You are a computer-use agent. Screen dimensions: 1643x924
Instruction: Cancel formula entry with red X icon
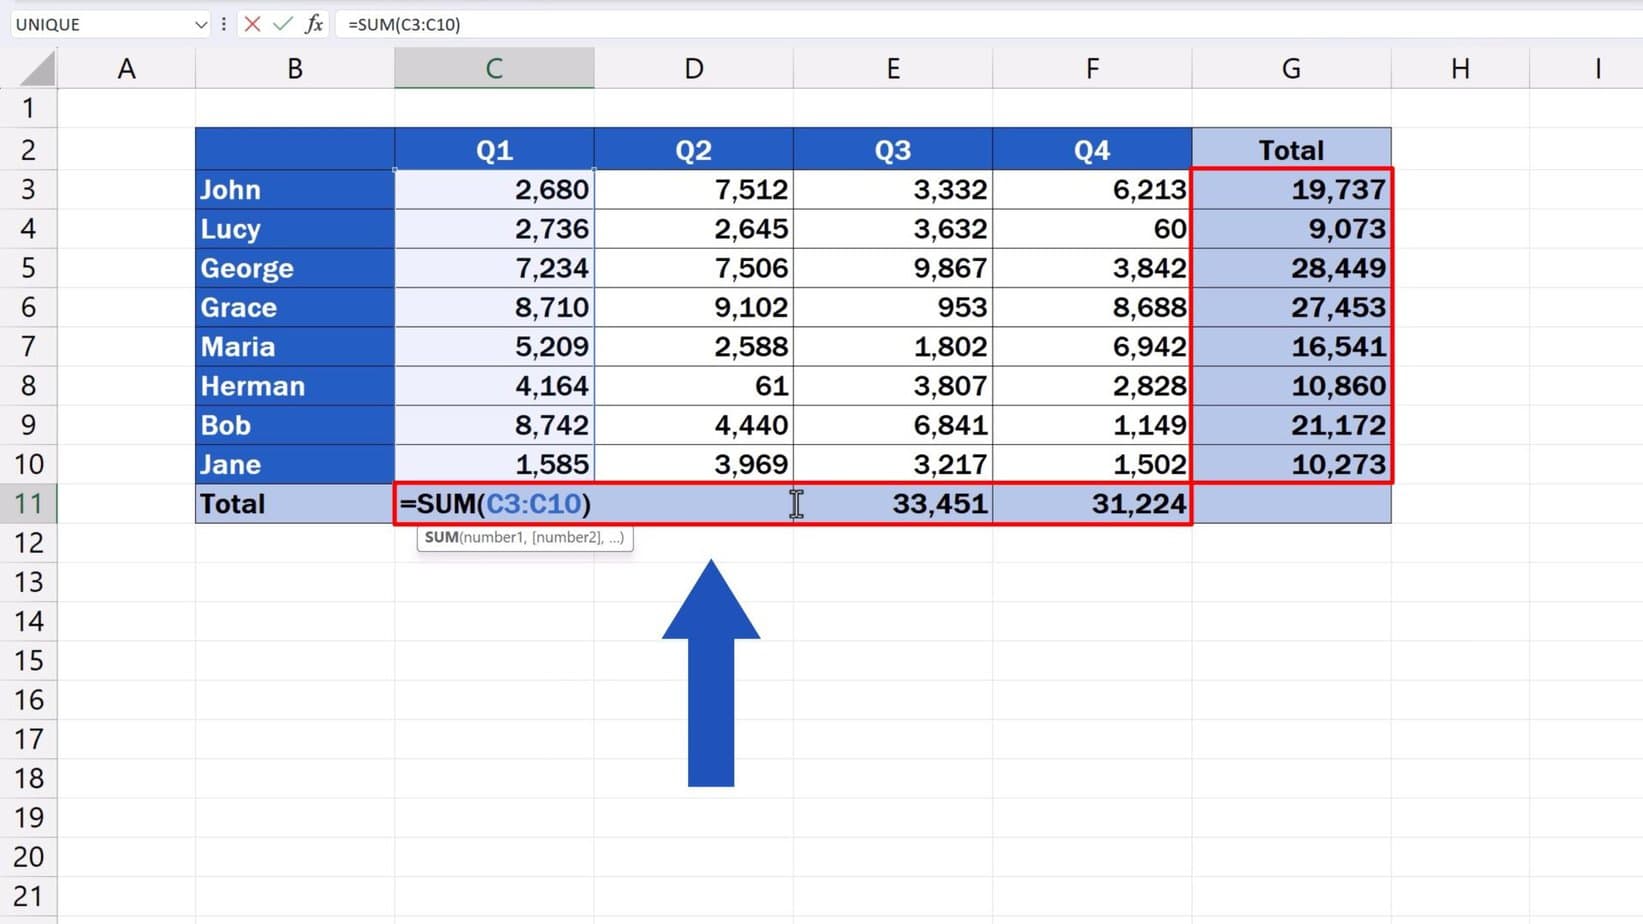(x=252, y=24)
